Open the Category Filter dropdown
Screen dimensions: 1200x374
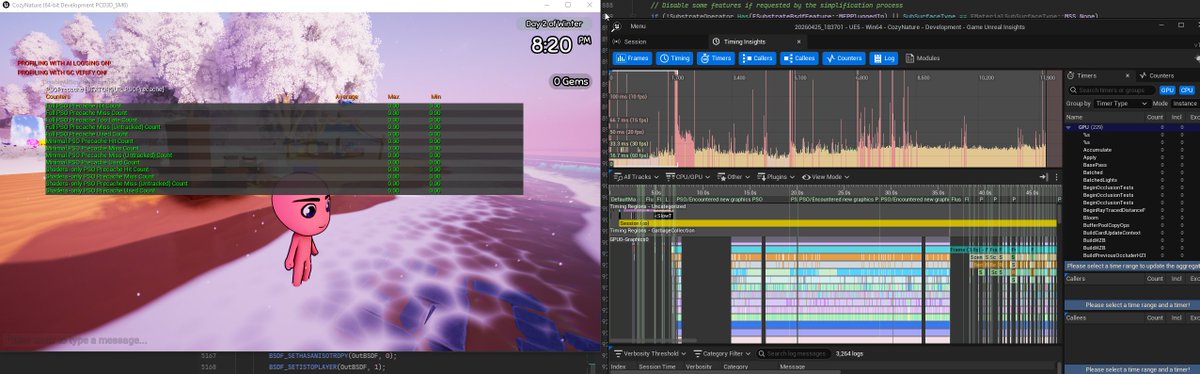pos(723,353)
